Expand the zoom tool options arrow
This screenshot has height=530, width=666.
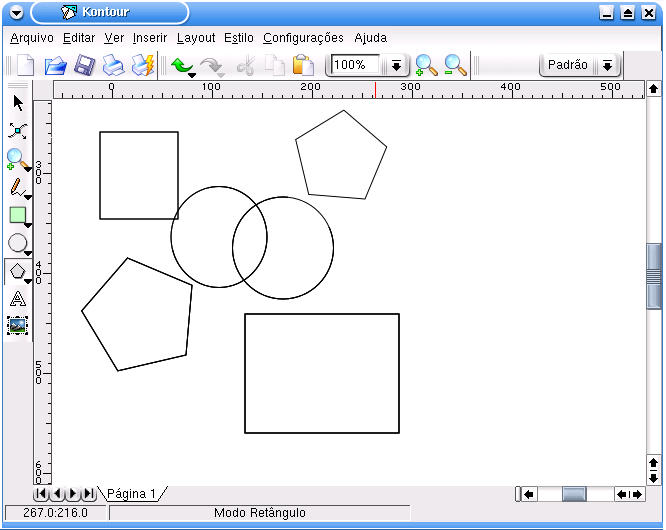[28, 169]
